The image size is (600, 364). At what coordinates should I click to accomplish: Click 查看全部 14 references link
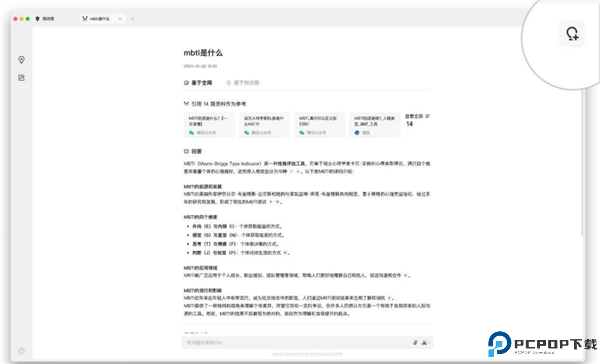[414, 119]
